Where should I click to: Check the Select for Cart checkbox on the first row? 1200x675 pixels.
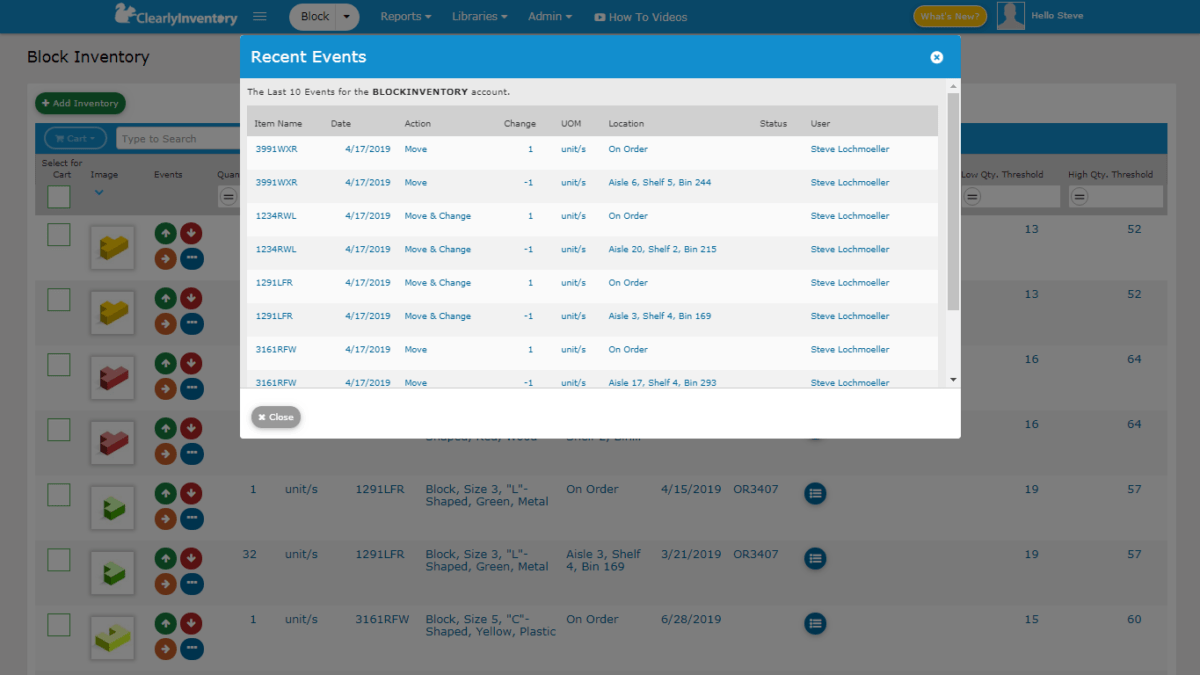[58, 233]
